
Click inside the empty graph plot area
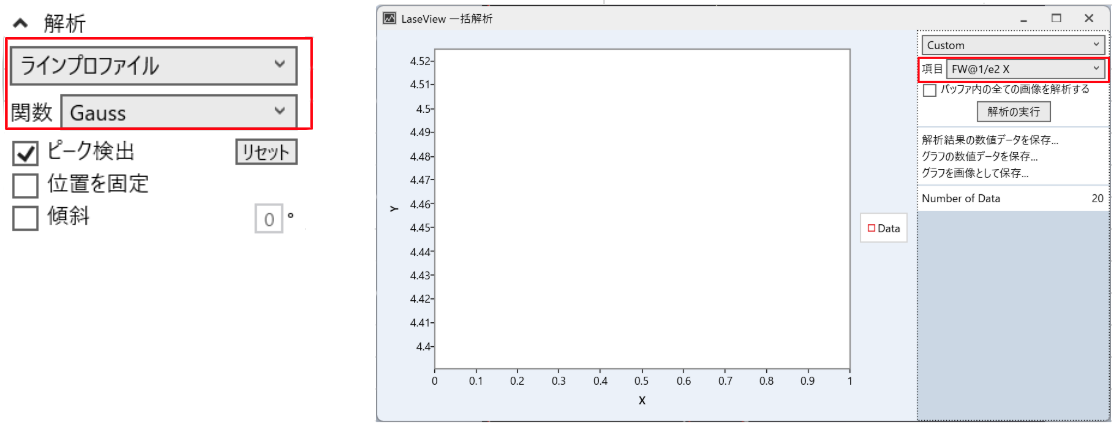point(641,208)
